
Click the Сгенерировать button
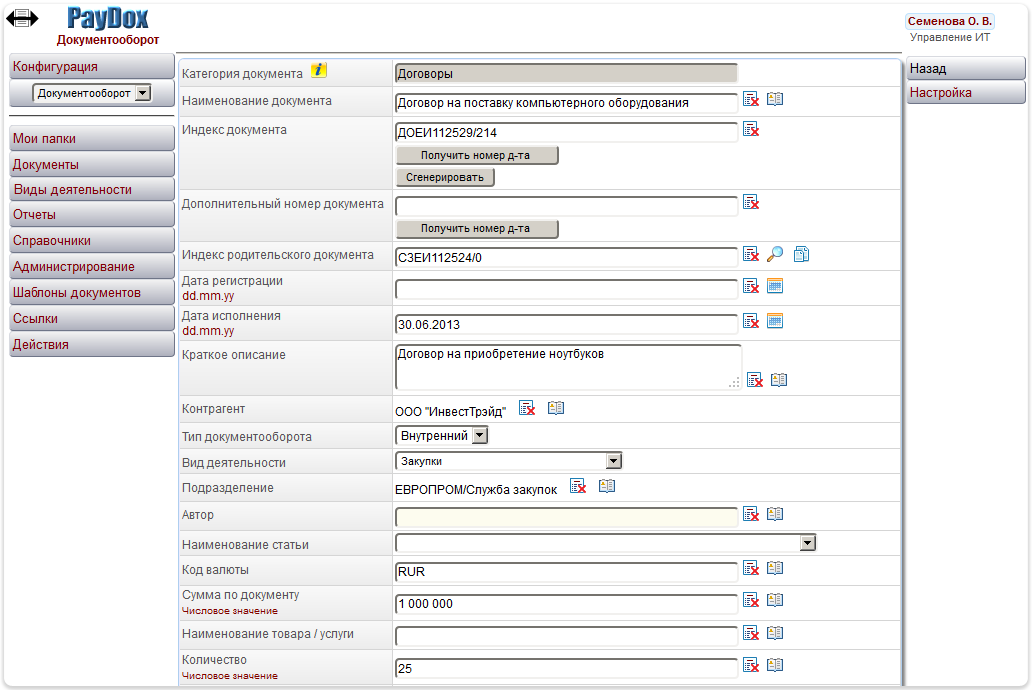click(x=445, y=177)
